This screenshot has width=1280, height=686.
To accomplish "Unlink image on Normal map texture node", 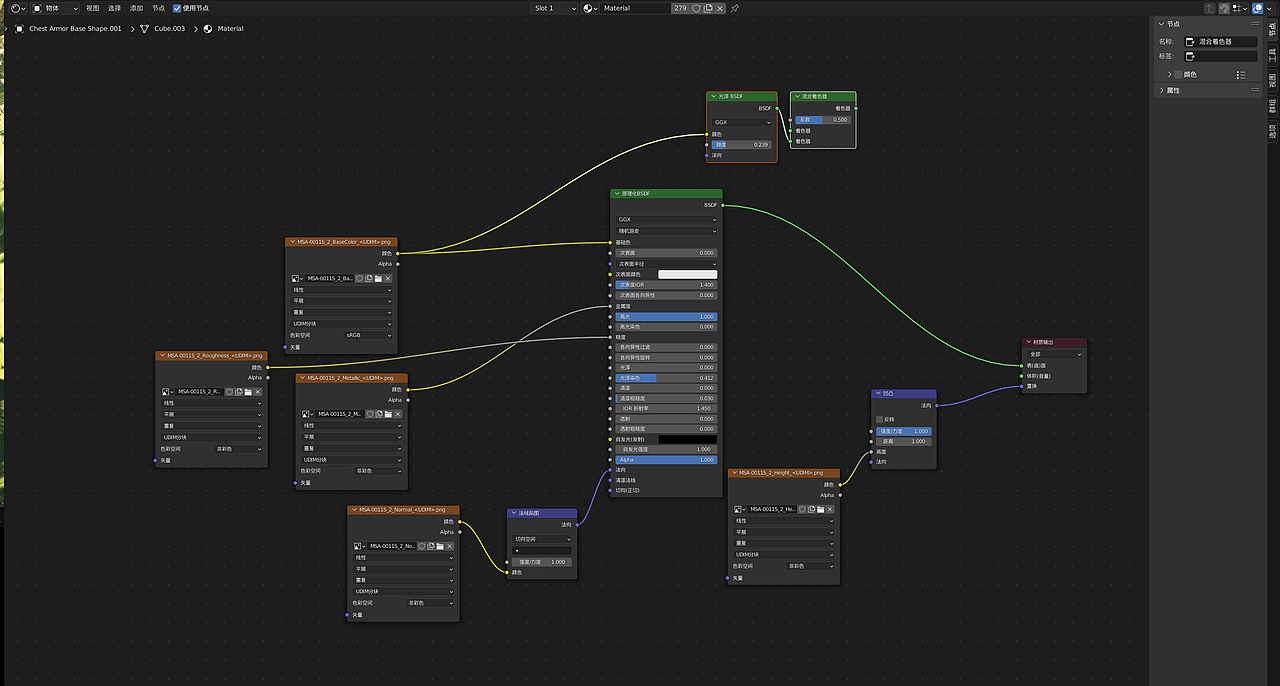I will click(450, 546).
